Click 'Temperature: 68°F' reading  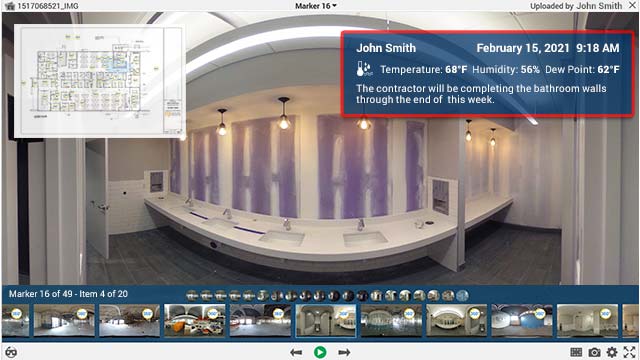[x=423, y=69]
